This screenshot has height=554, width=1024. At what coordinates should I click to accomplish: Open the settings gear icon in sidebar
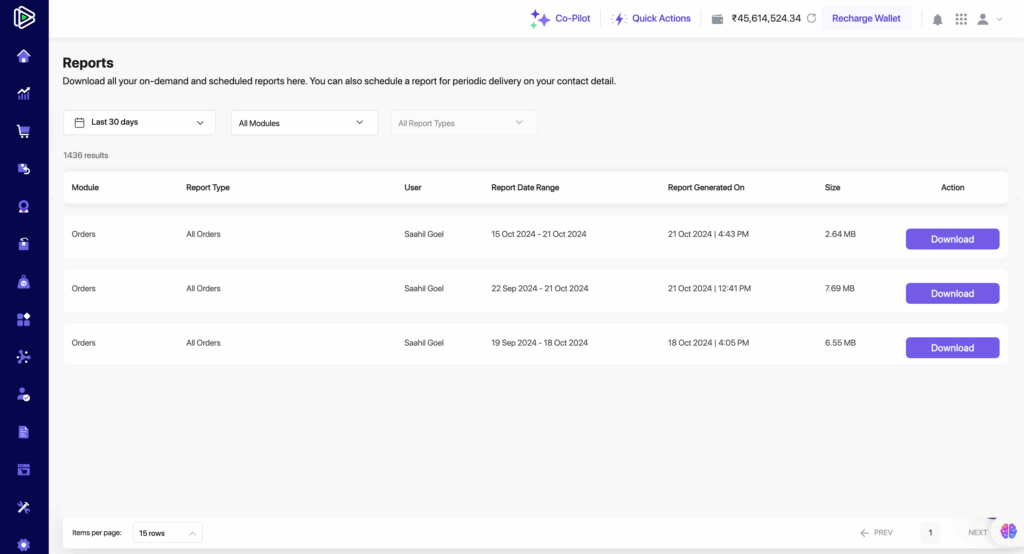click(x=24, y=545)
